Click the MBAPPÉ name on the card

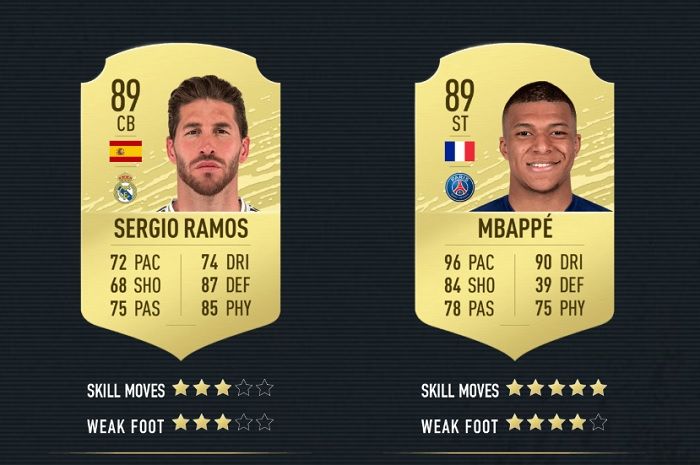click(x=515, y=226)
